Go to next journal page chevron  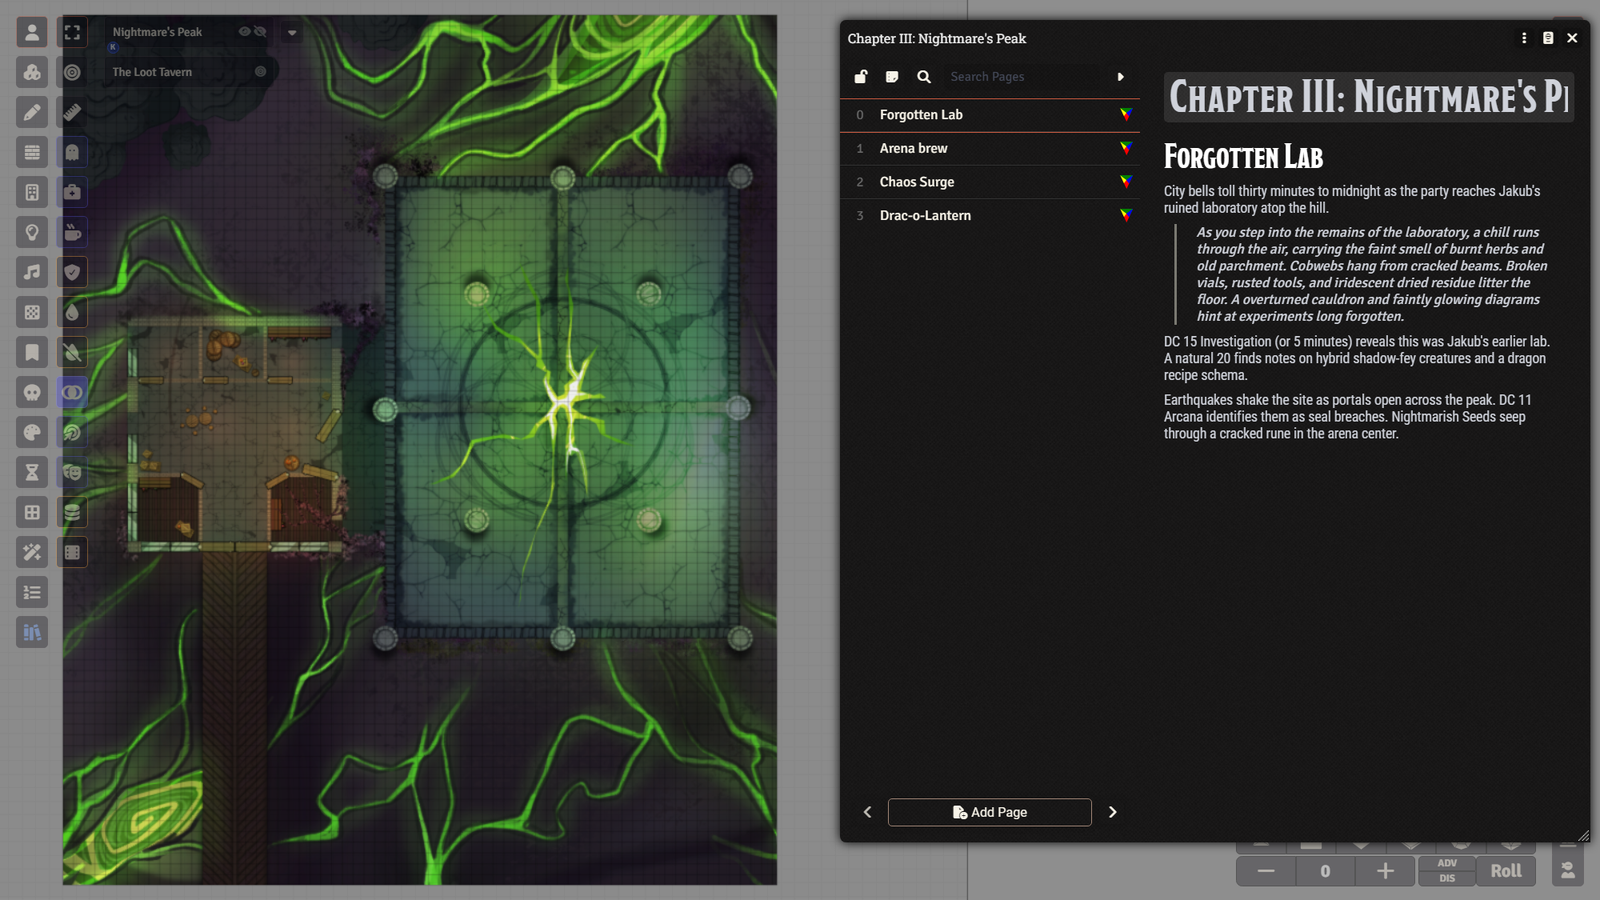(1112, 812)
